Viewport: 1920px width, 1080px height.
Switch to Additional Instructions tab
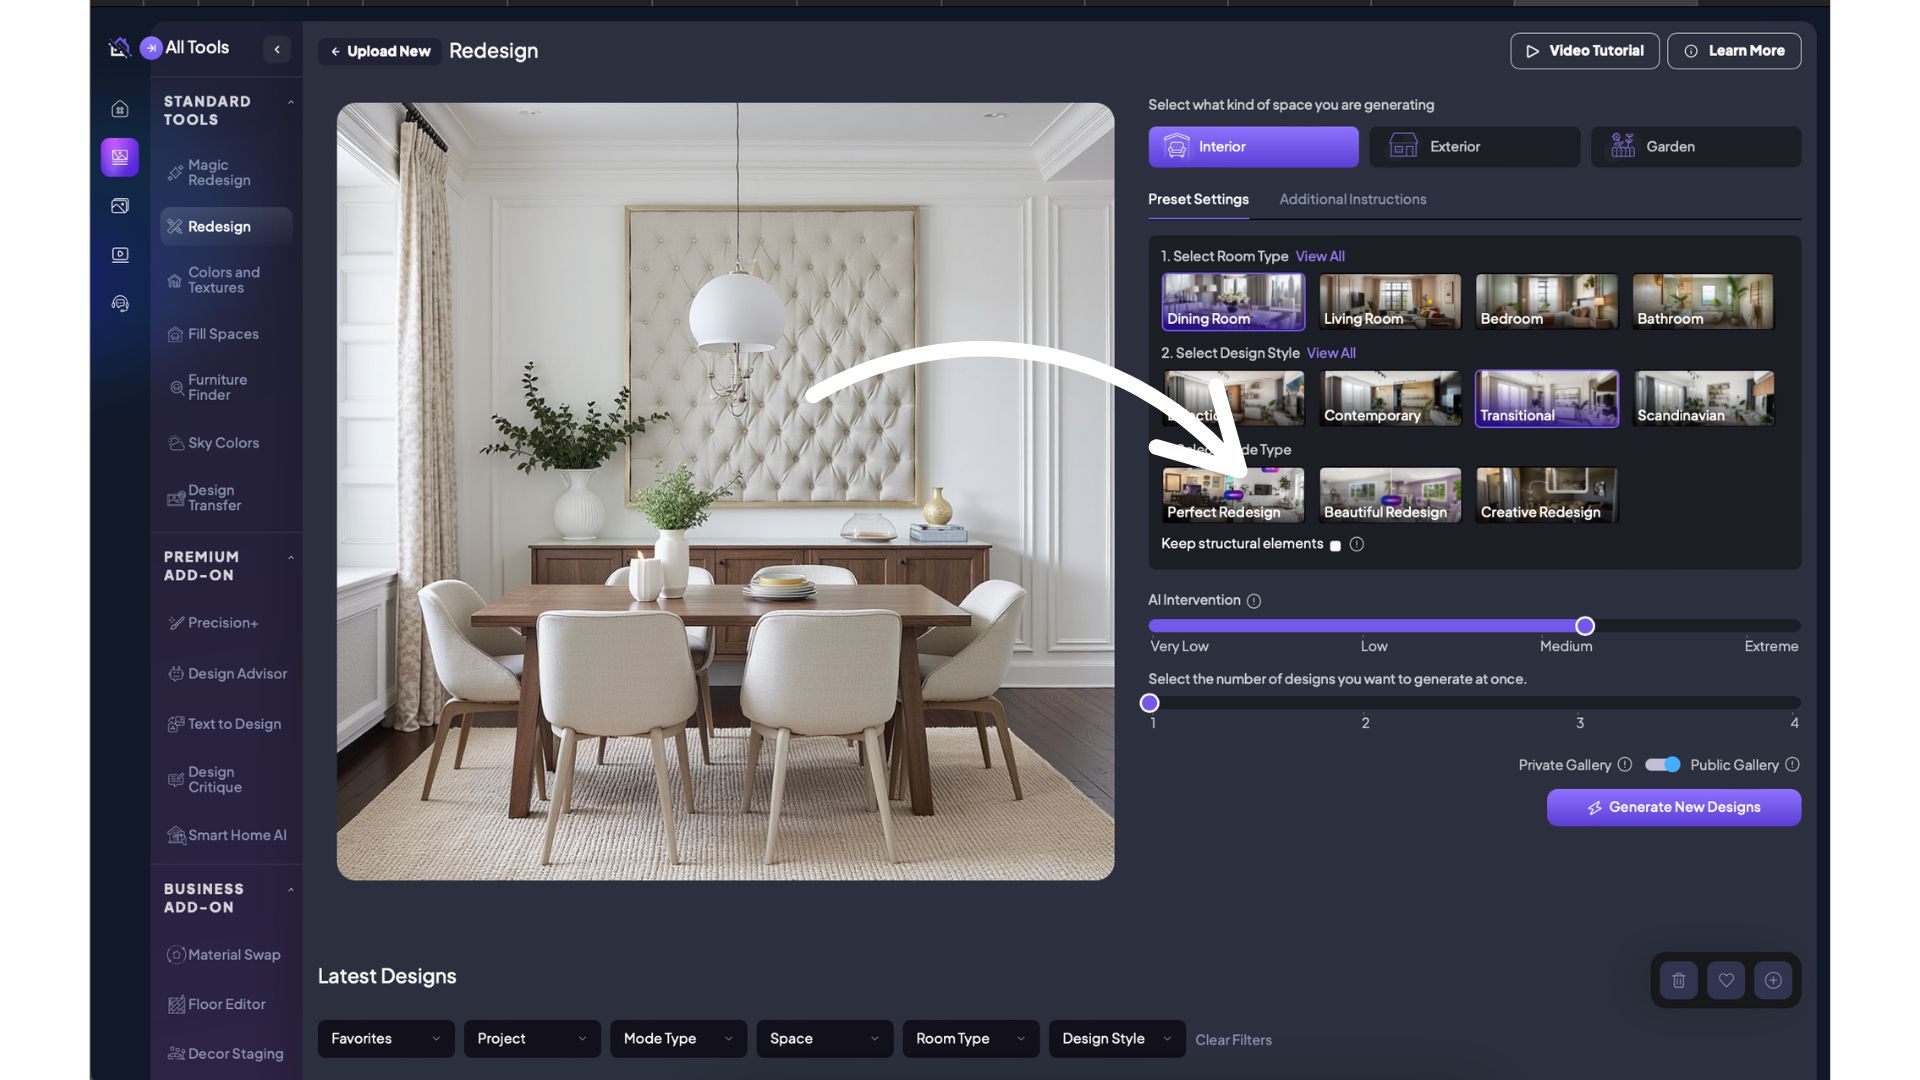(1352, 200)
